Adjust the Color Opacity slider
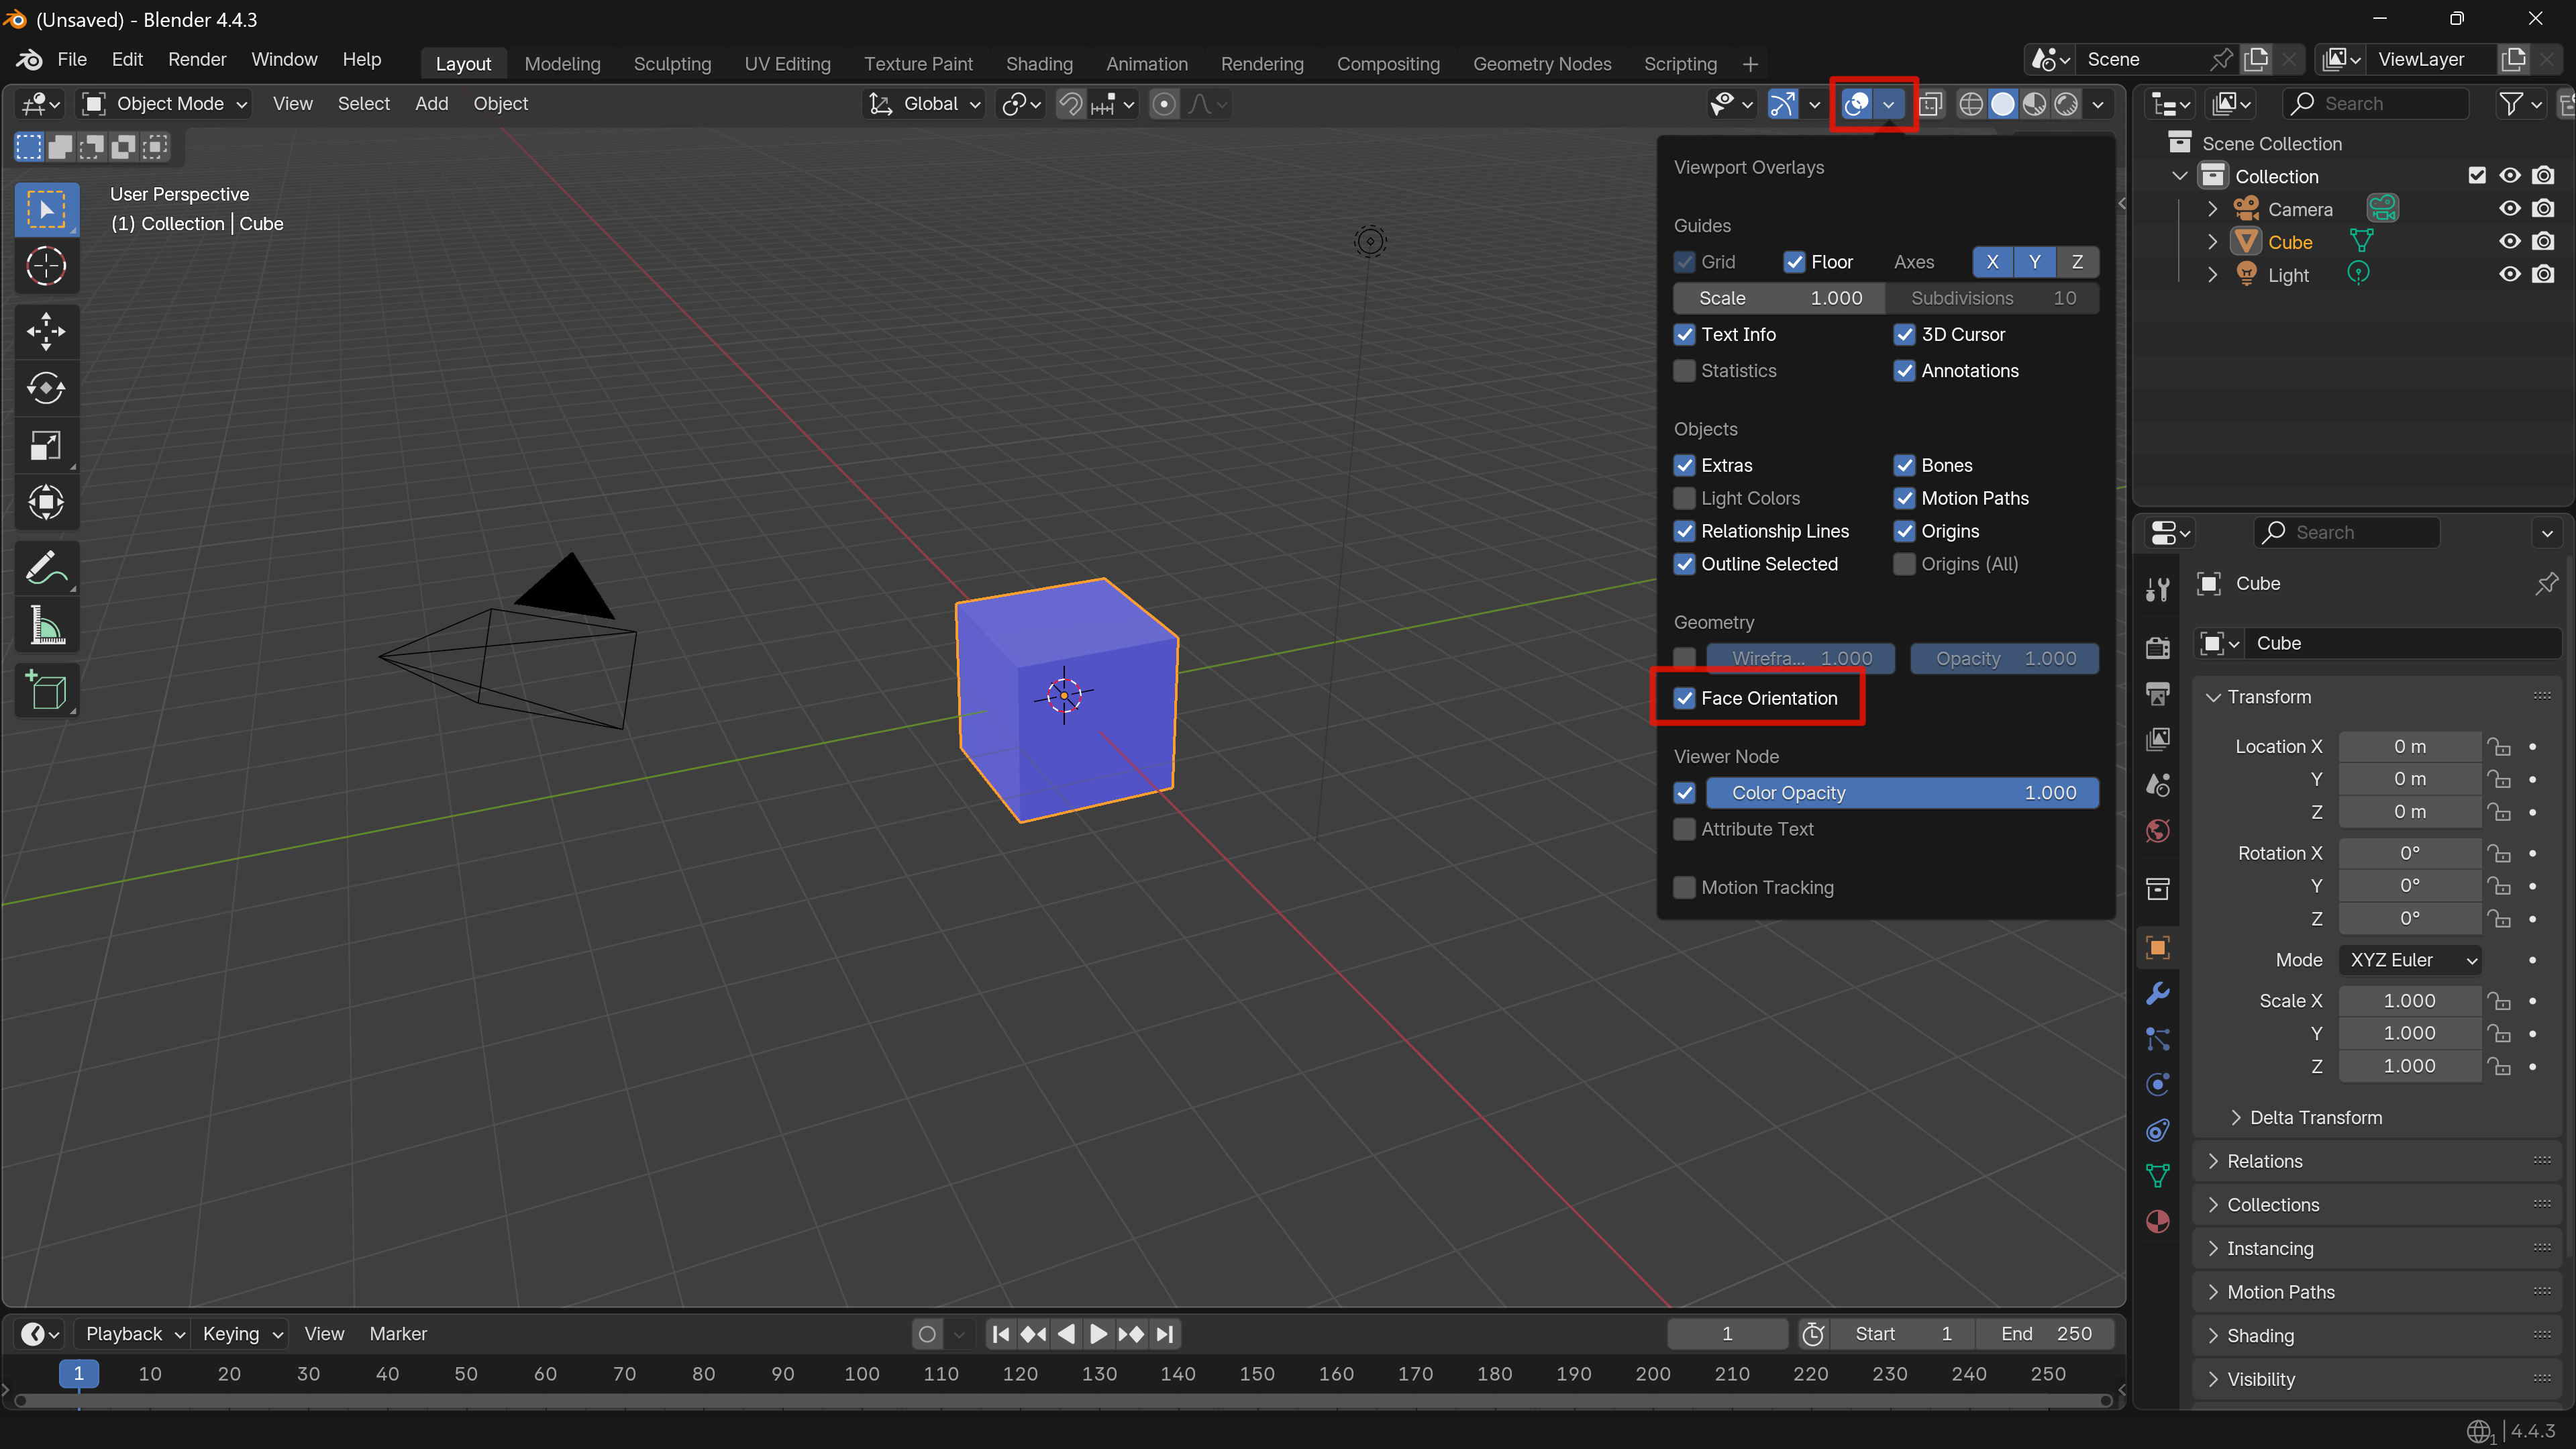The width and height of the screenshot is (2576, 1449). pyautogui.click(x=1901, y=793)
